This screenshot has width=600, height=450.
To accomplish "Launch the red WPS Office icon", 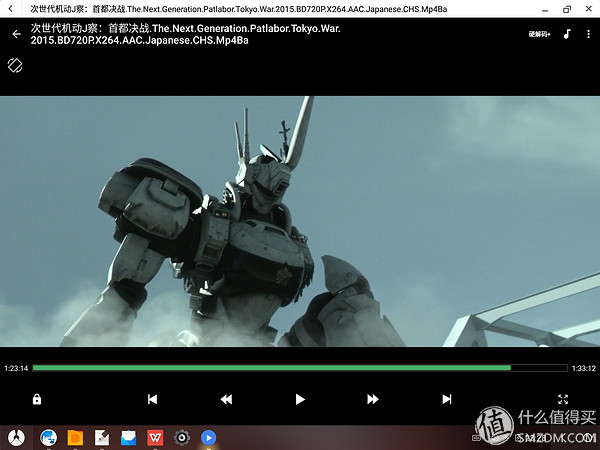I will coord(155,437).
